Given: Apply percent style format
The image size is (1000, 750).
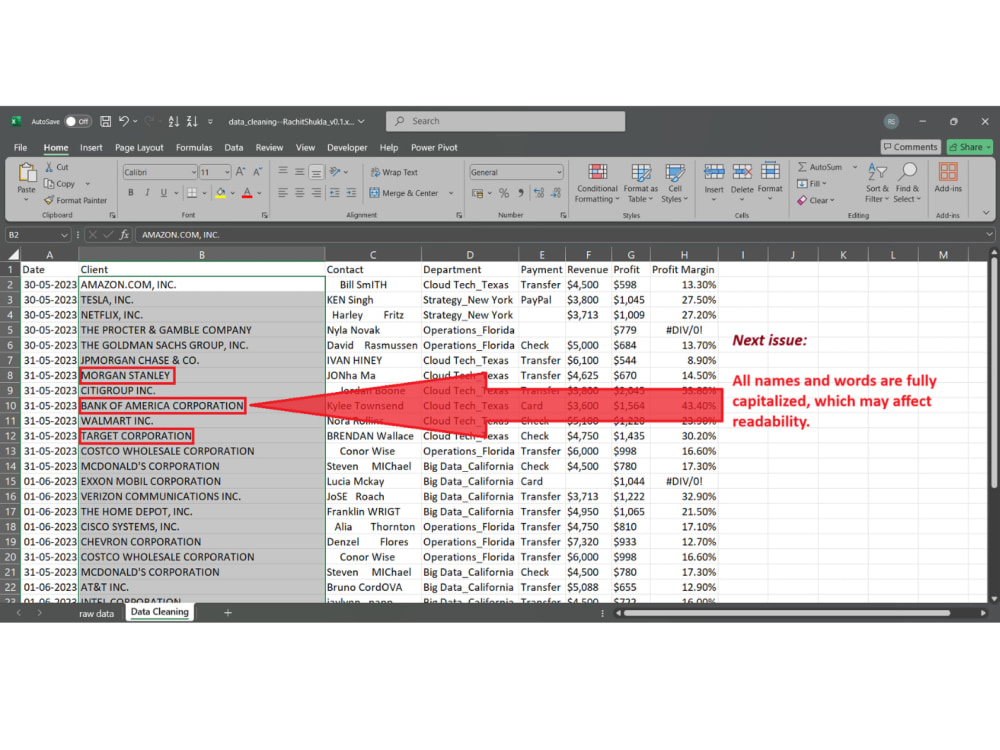Looking at the screenshot, I should [x=504, y=193].
